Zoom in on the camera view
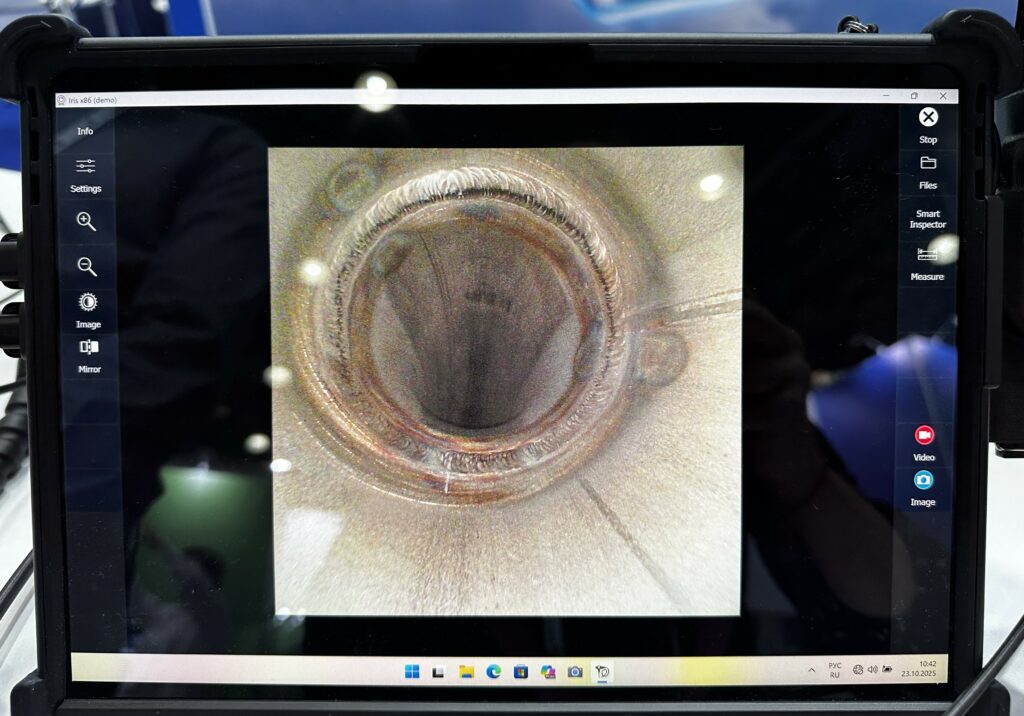 point(87,222)
